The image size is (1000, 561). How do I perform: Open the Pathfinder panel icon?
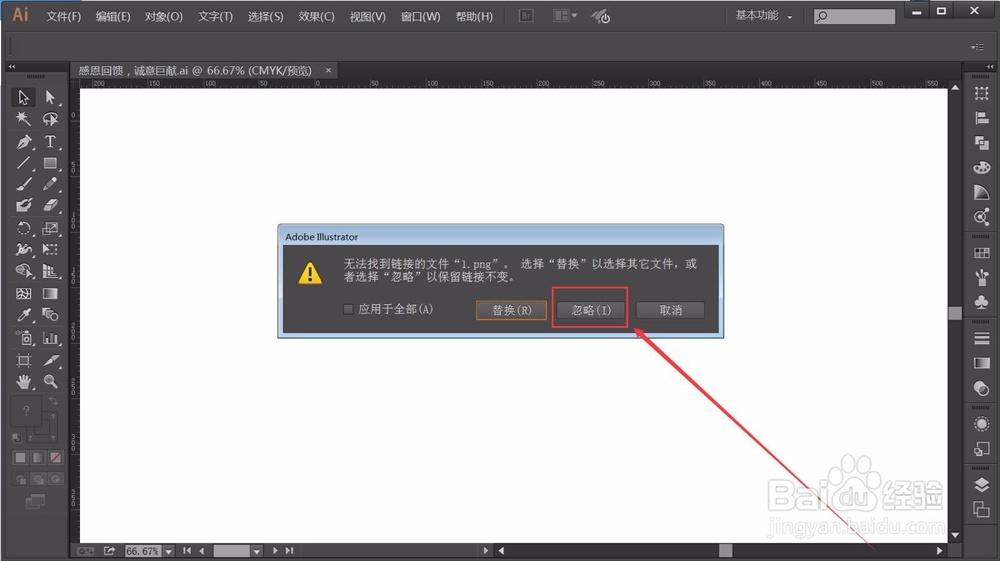982,143
